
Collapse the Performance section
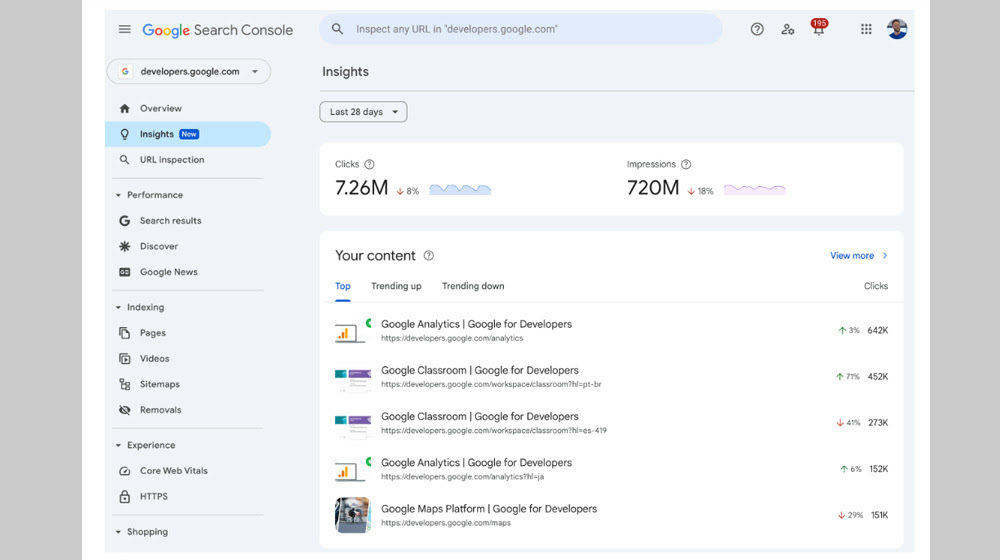[118, 195]
